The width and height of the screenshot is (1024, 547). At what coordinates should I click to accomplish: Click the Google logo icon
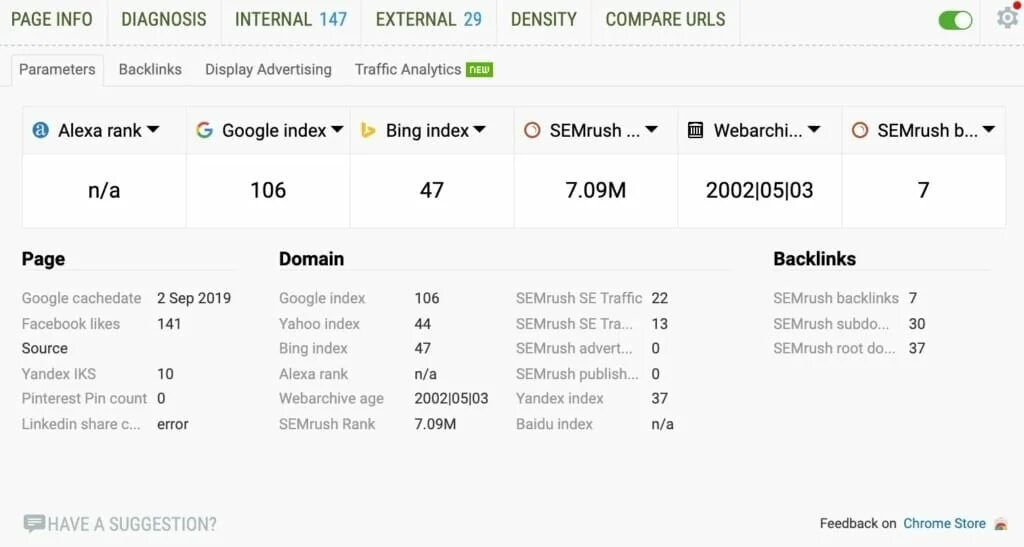tap(204, 130)
